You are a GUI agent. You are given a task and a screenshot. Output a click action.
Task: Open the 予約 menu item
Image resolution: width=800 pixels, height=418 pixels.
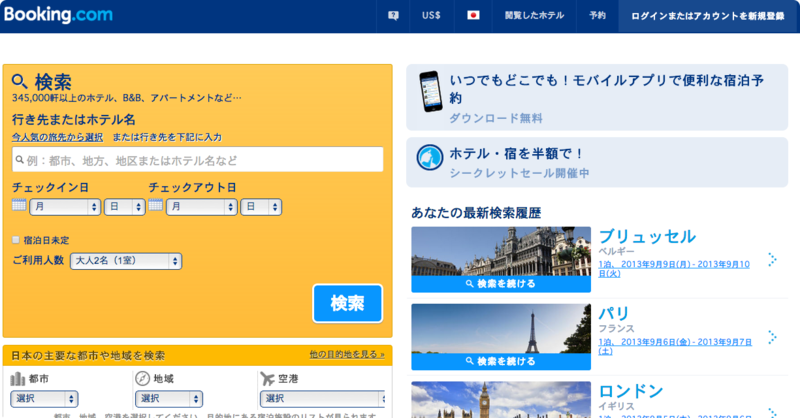(x=597, y=15)
